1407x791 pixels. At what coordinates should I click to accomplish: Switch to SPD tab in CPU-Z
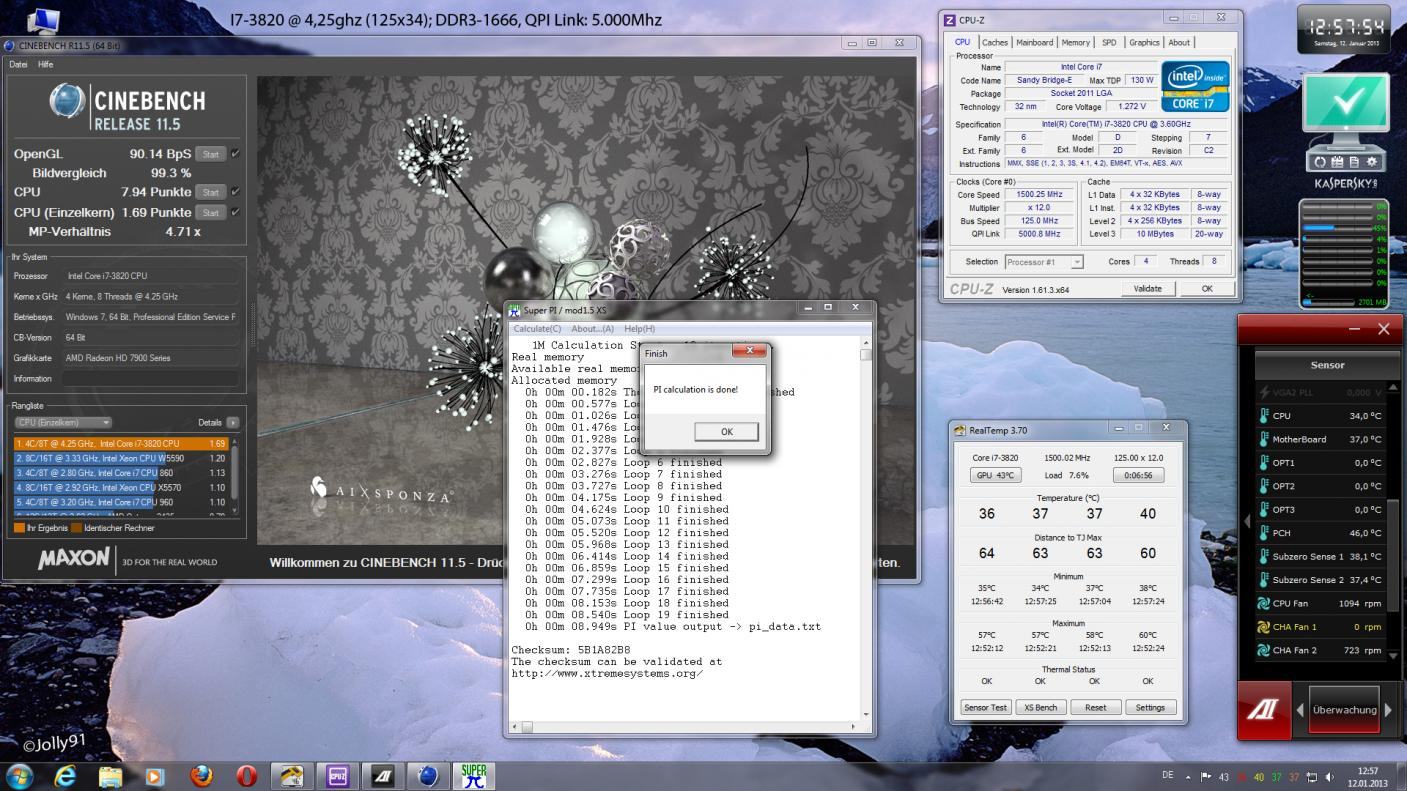1109,42
